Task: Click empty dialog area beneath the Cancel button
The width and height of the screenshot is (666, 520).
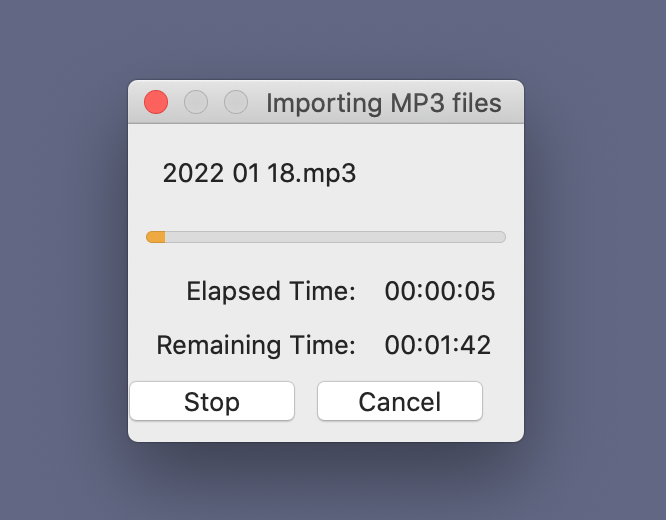Action: coord(400,431)
